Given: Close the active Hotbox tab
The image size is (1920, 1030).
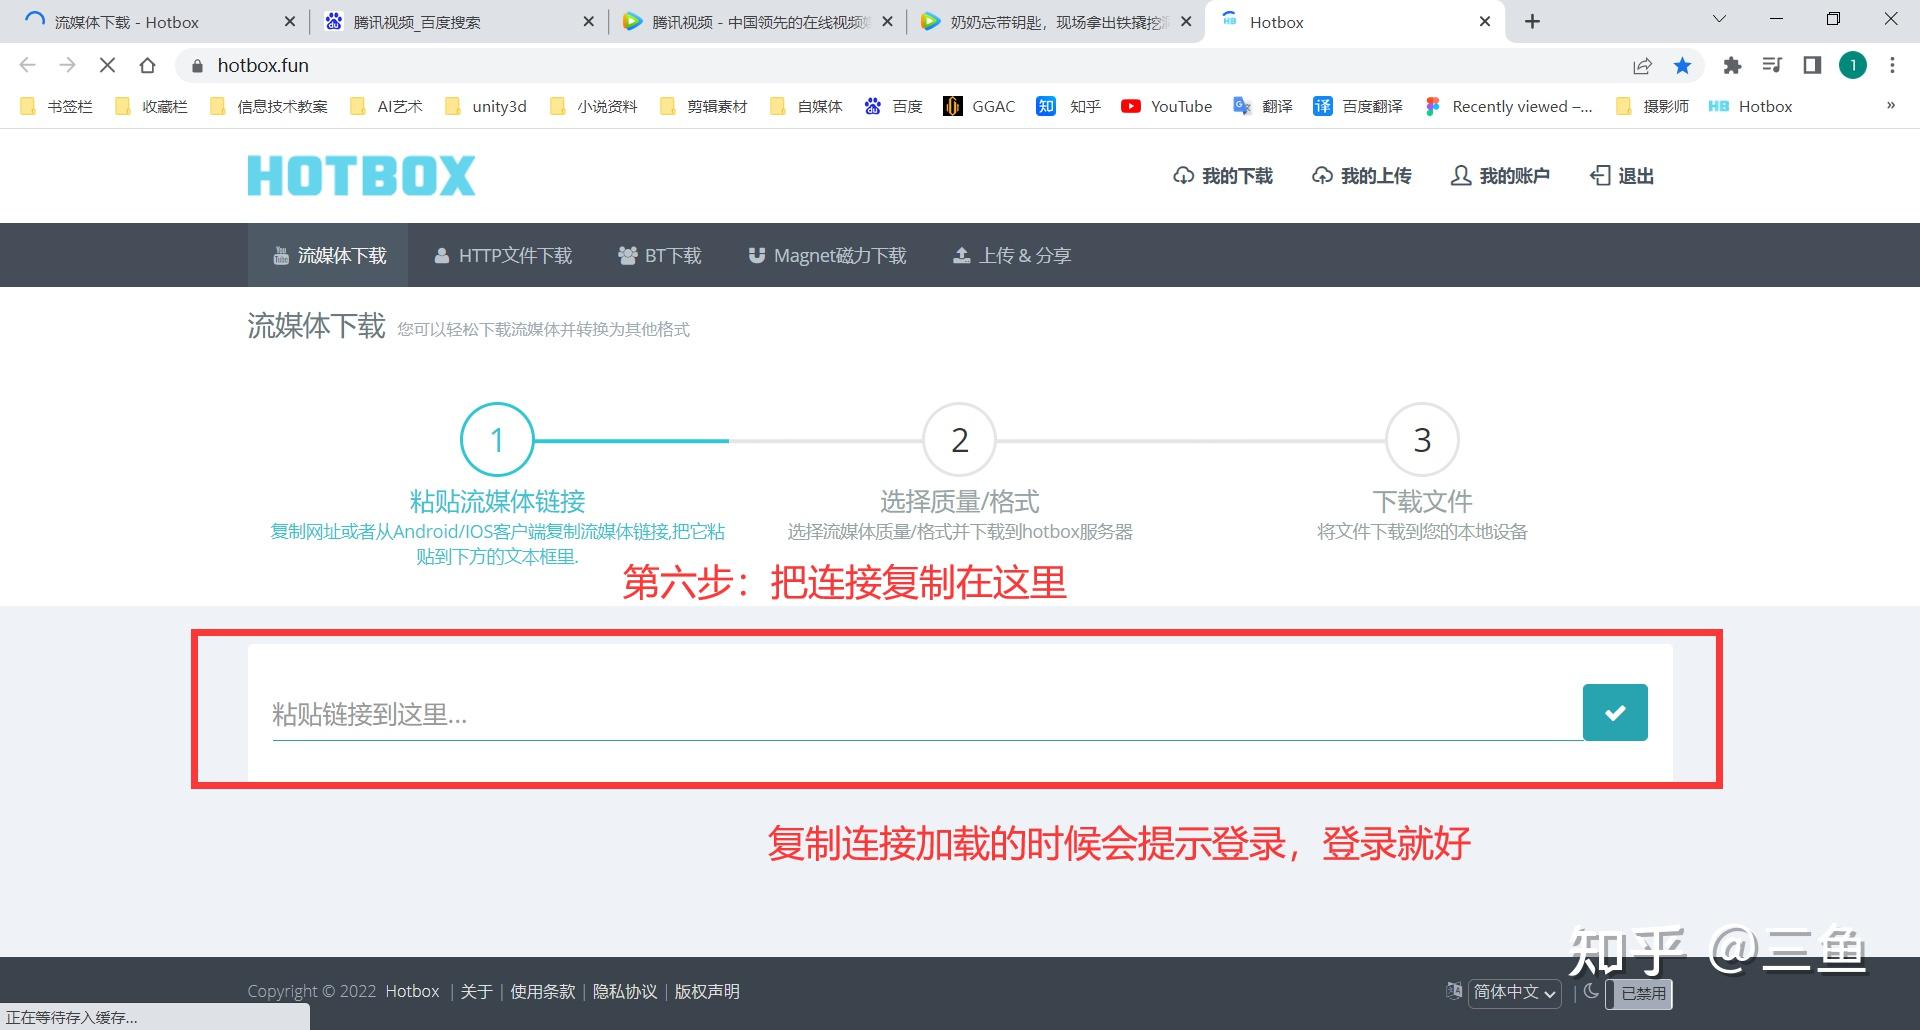Looking at the screenshot, I should [1485, 21].
